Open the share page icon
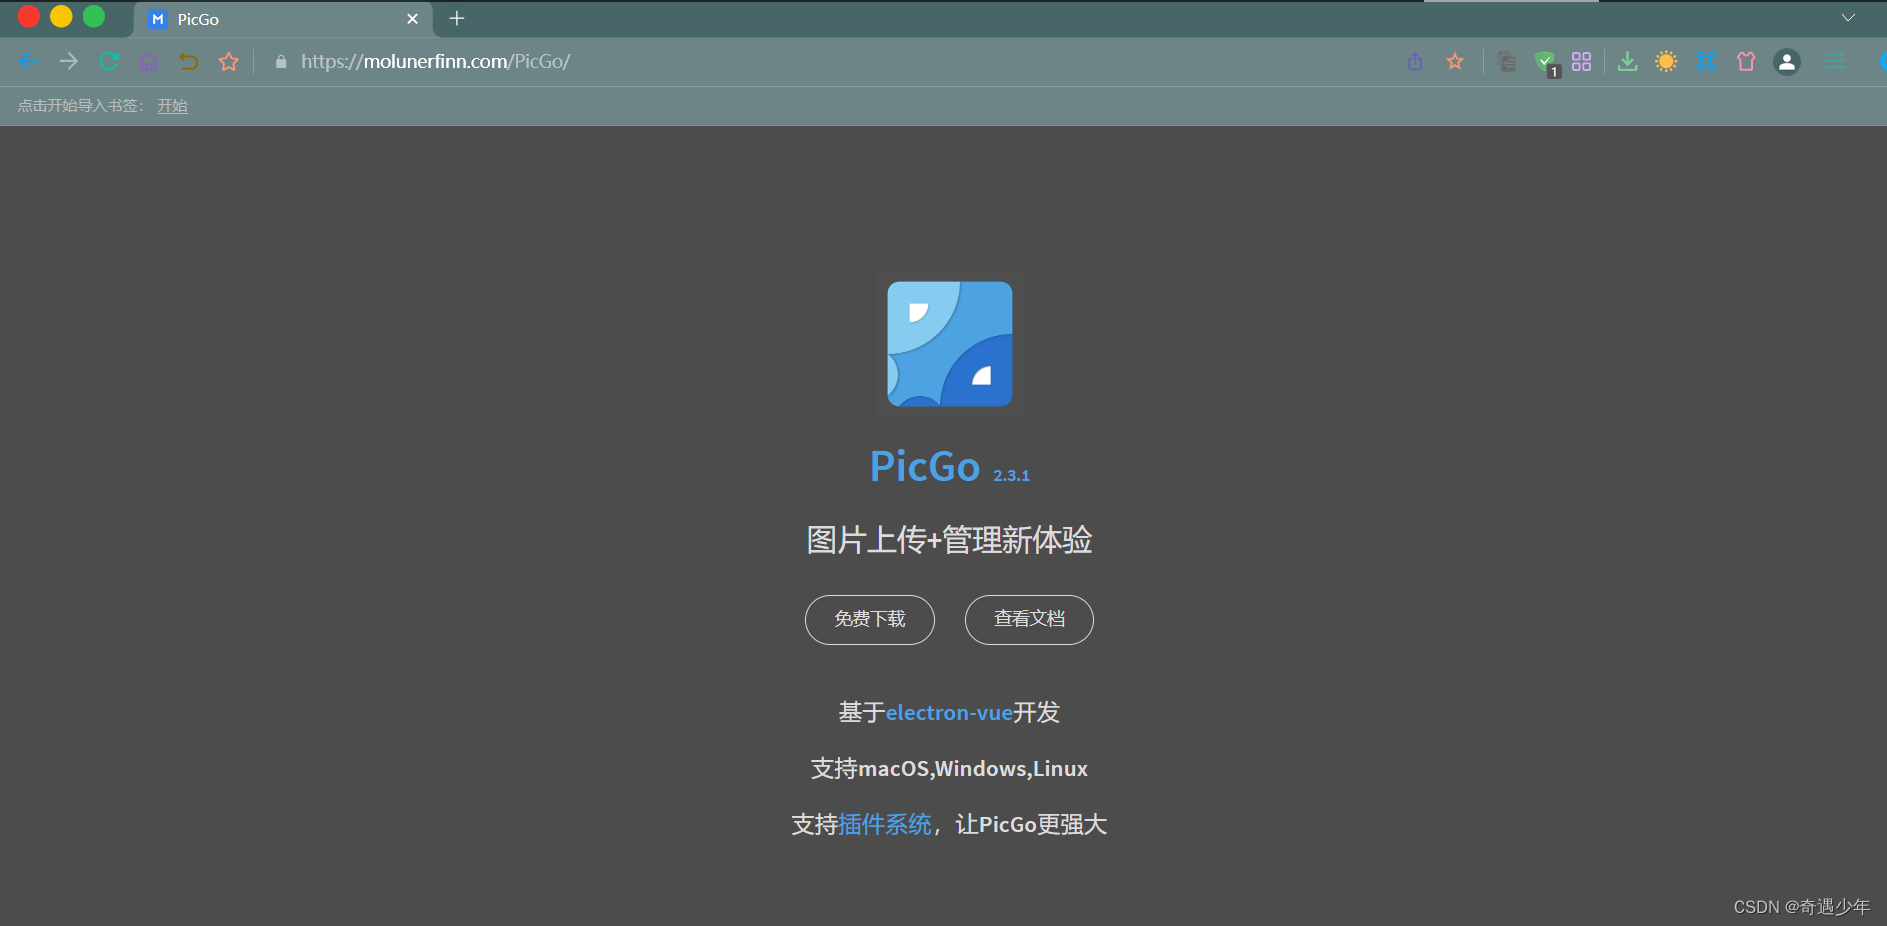Image resolution: width=1887 pixels, height=926 pixels. coord(1415,61)
